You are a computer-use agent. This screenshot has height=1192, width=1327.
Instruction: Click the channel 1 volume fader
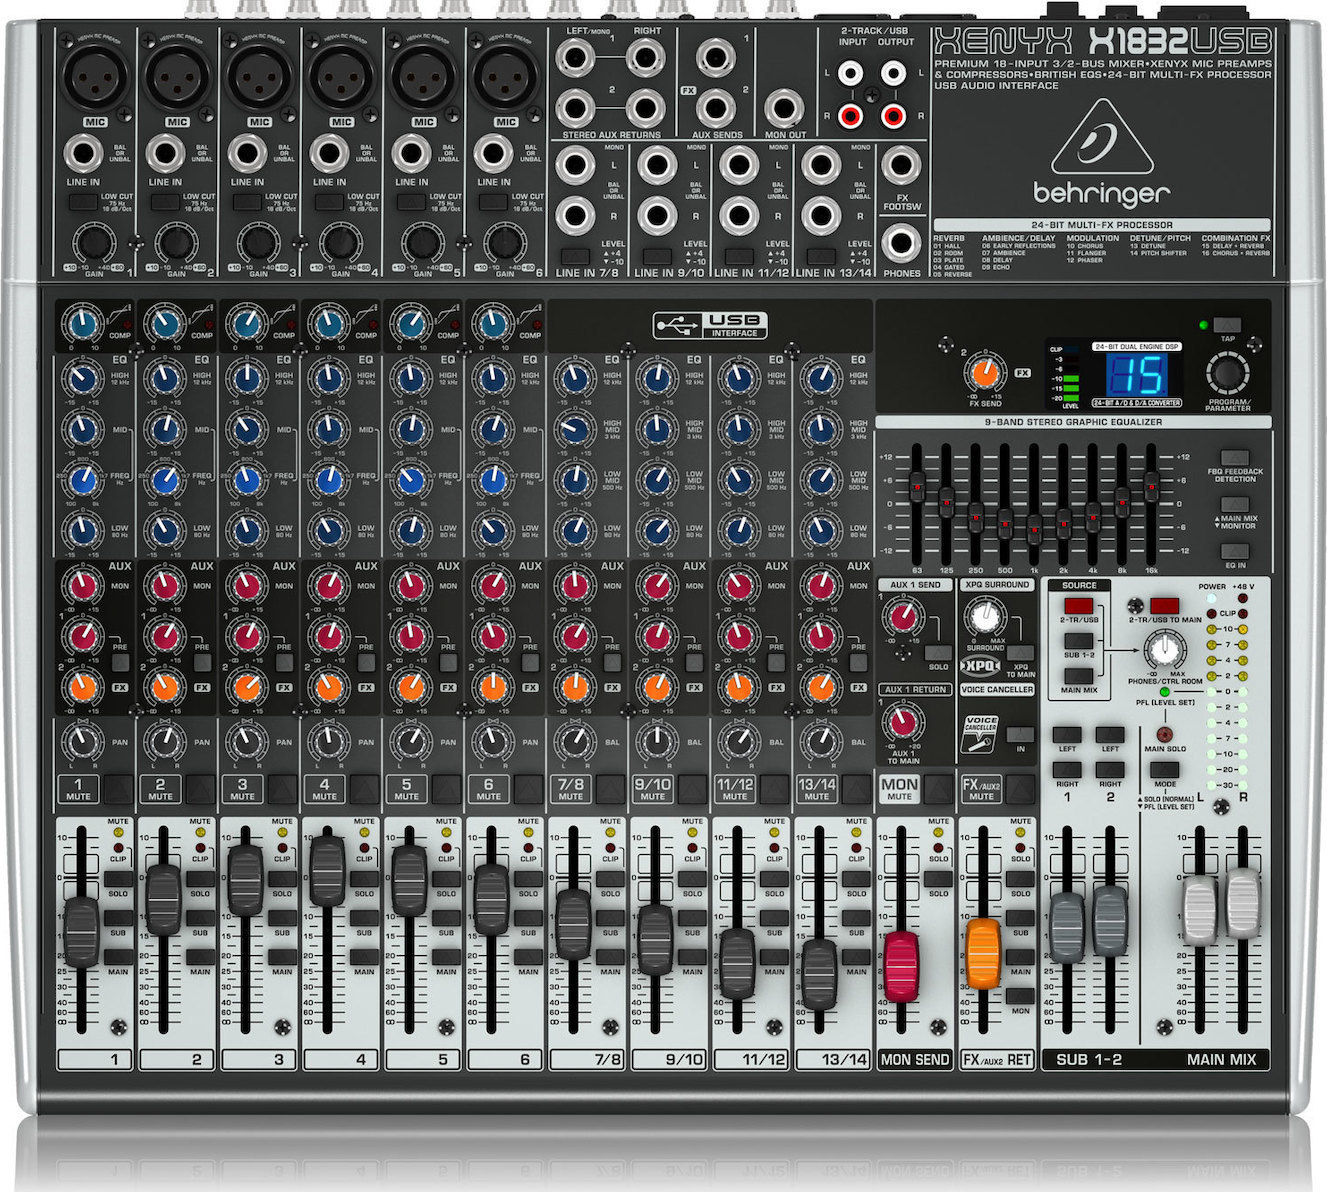point(82,932)
